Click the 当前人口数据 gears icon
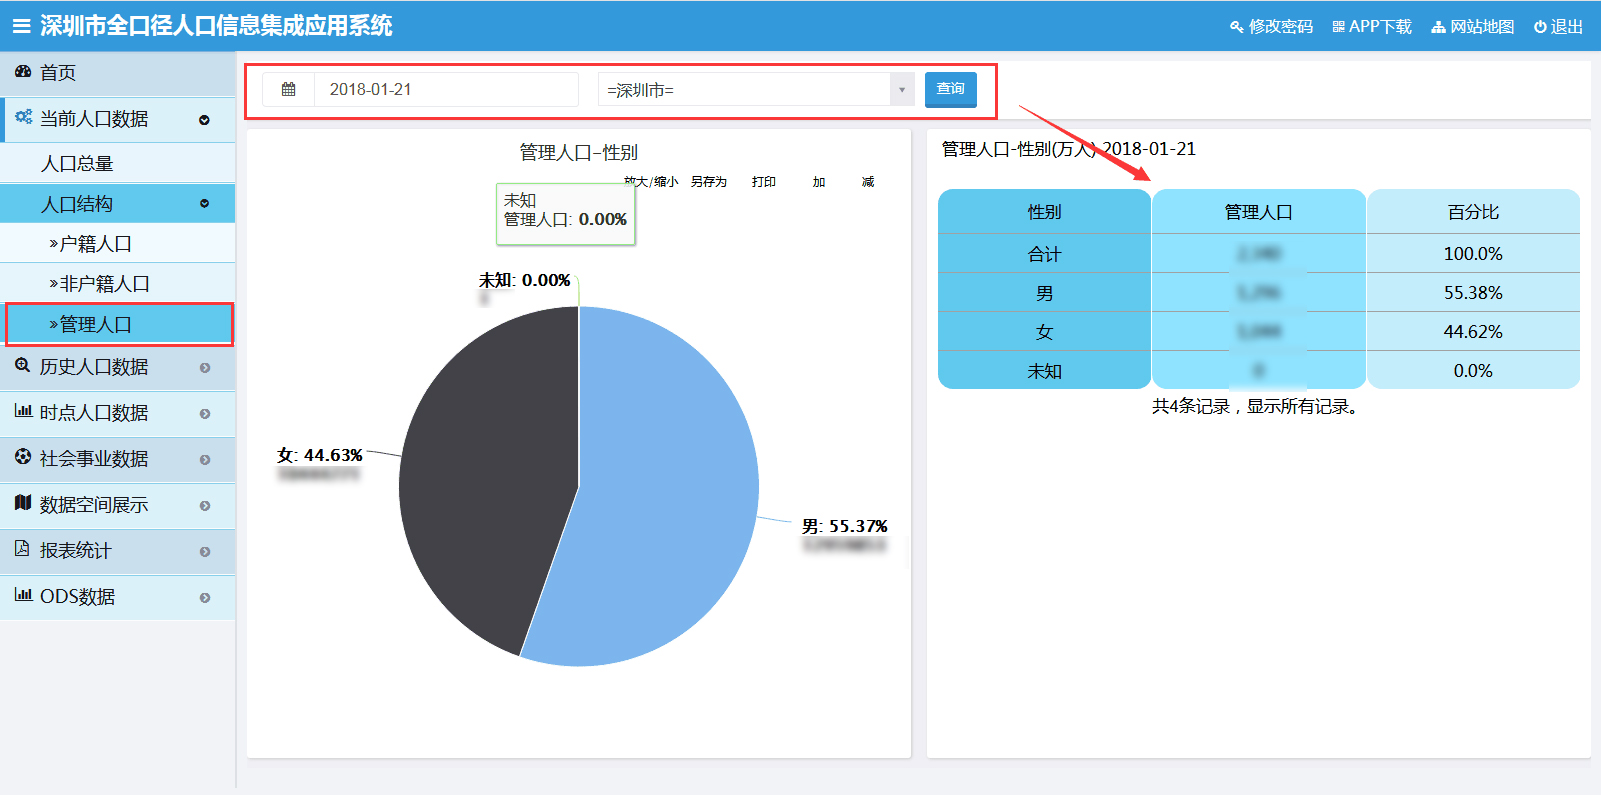The height and width of the screenshot is (795, 1601). (23, 117)
